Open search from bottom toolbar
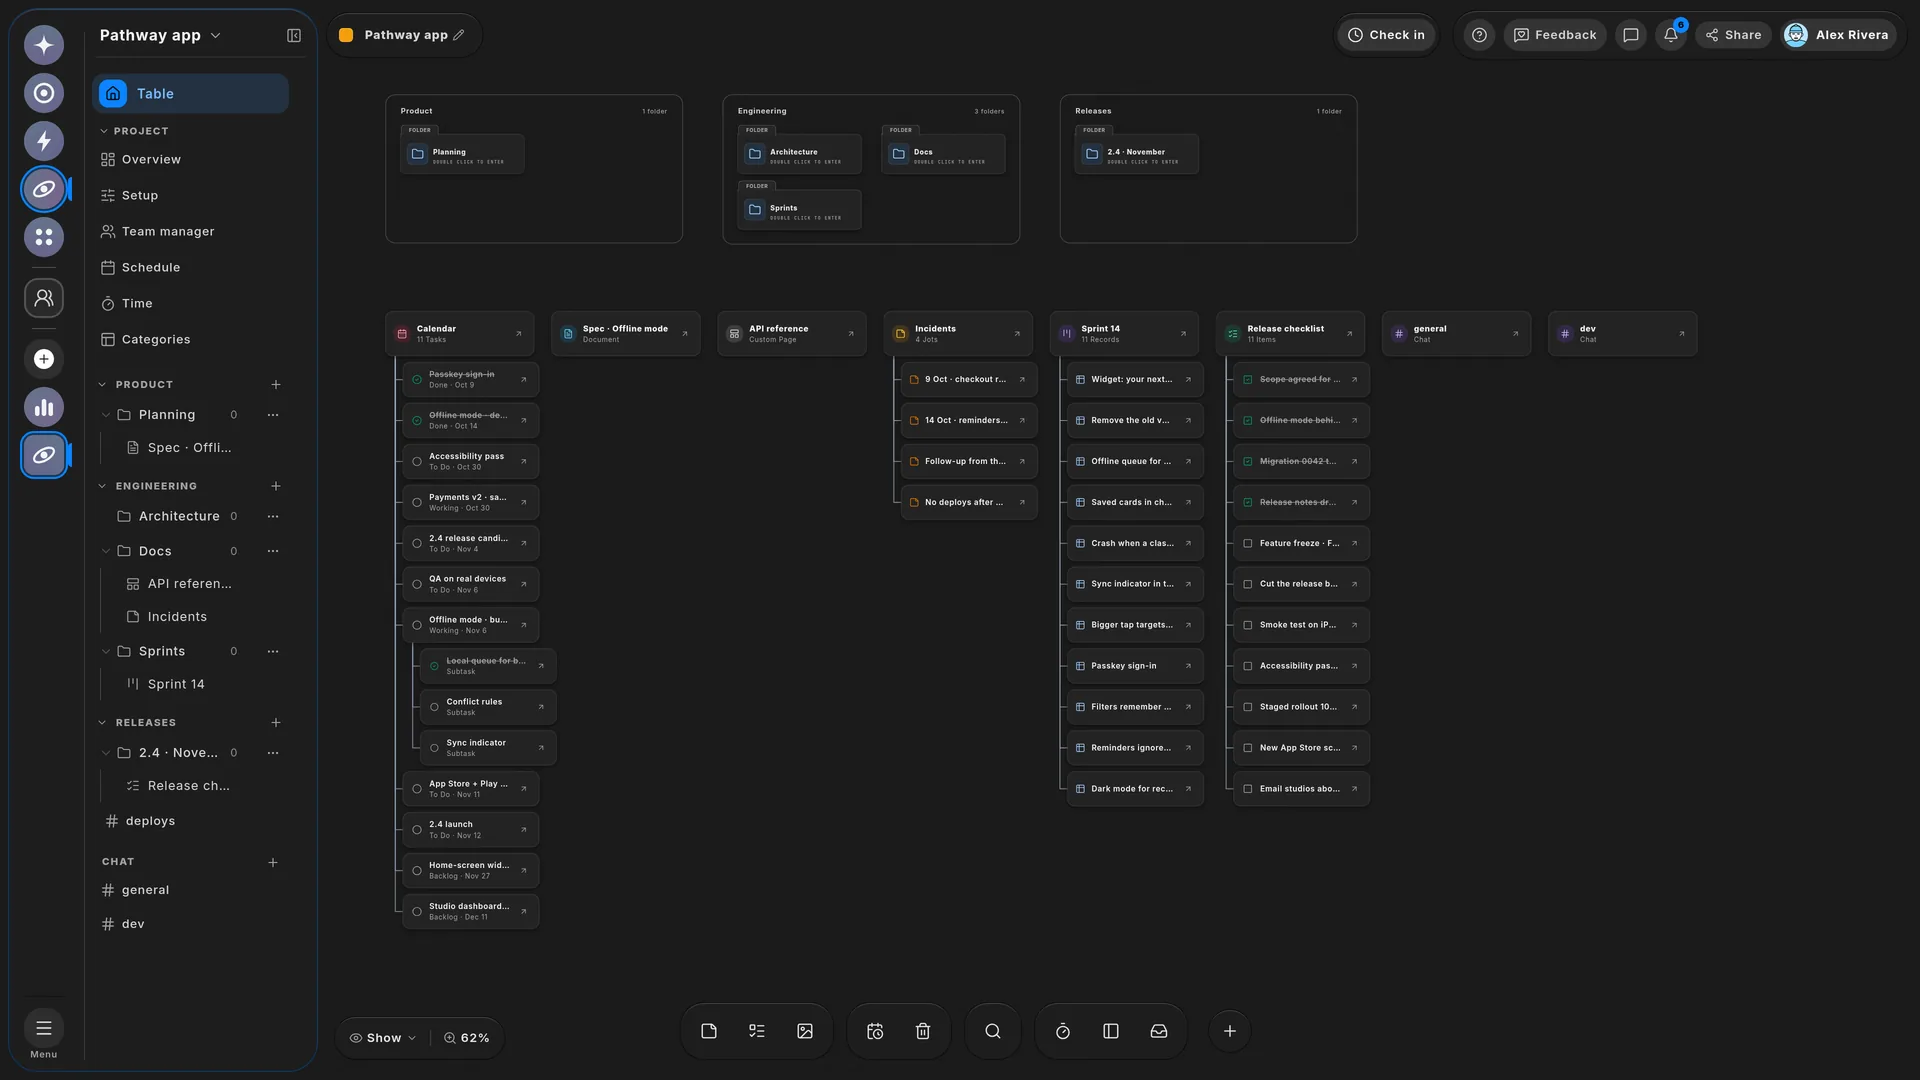 coord(992,1031)
